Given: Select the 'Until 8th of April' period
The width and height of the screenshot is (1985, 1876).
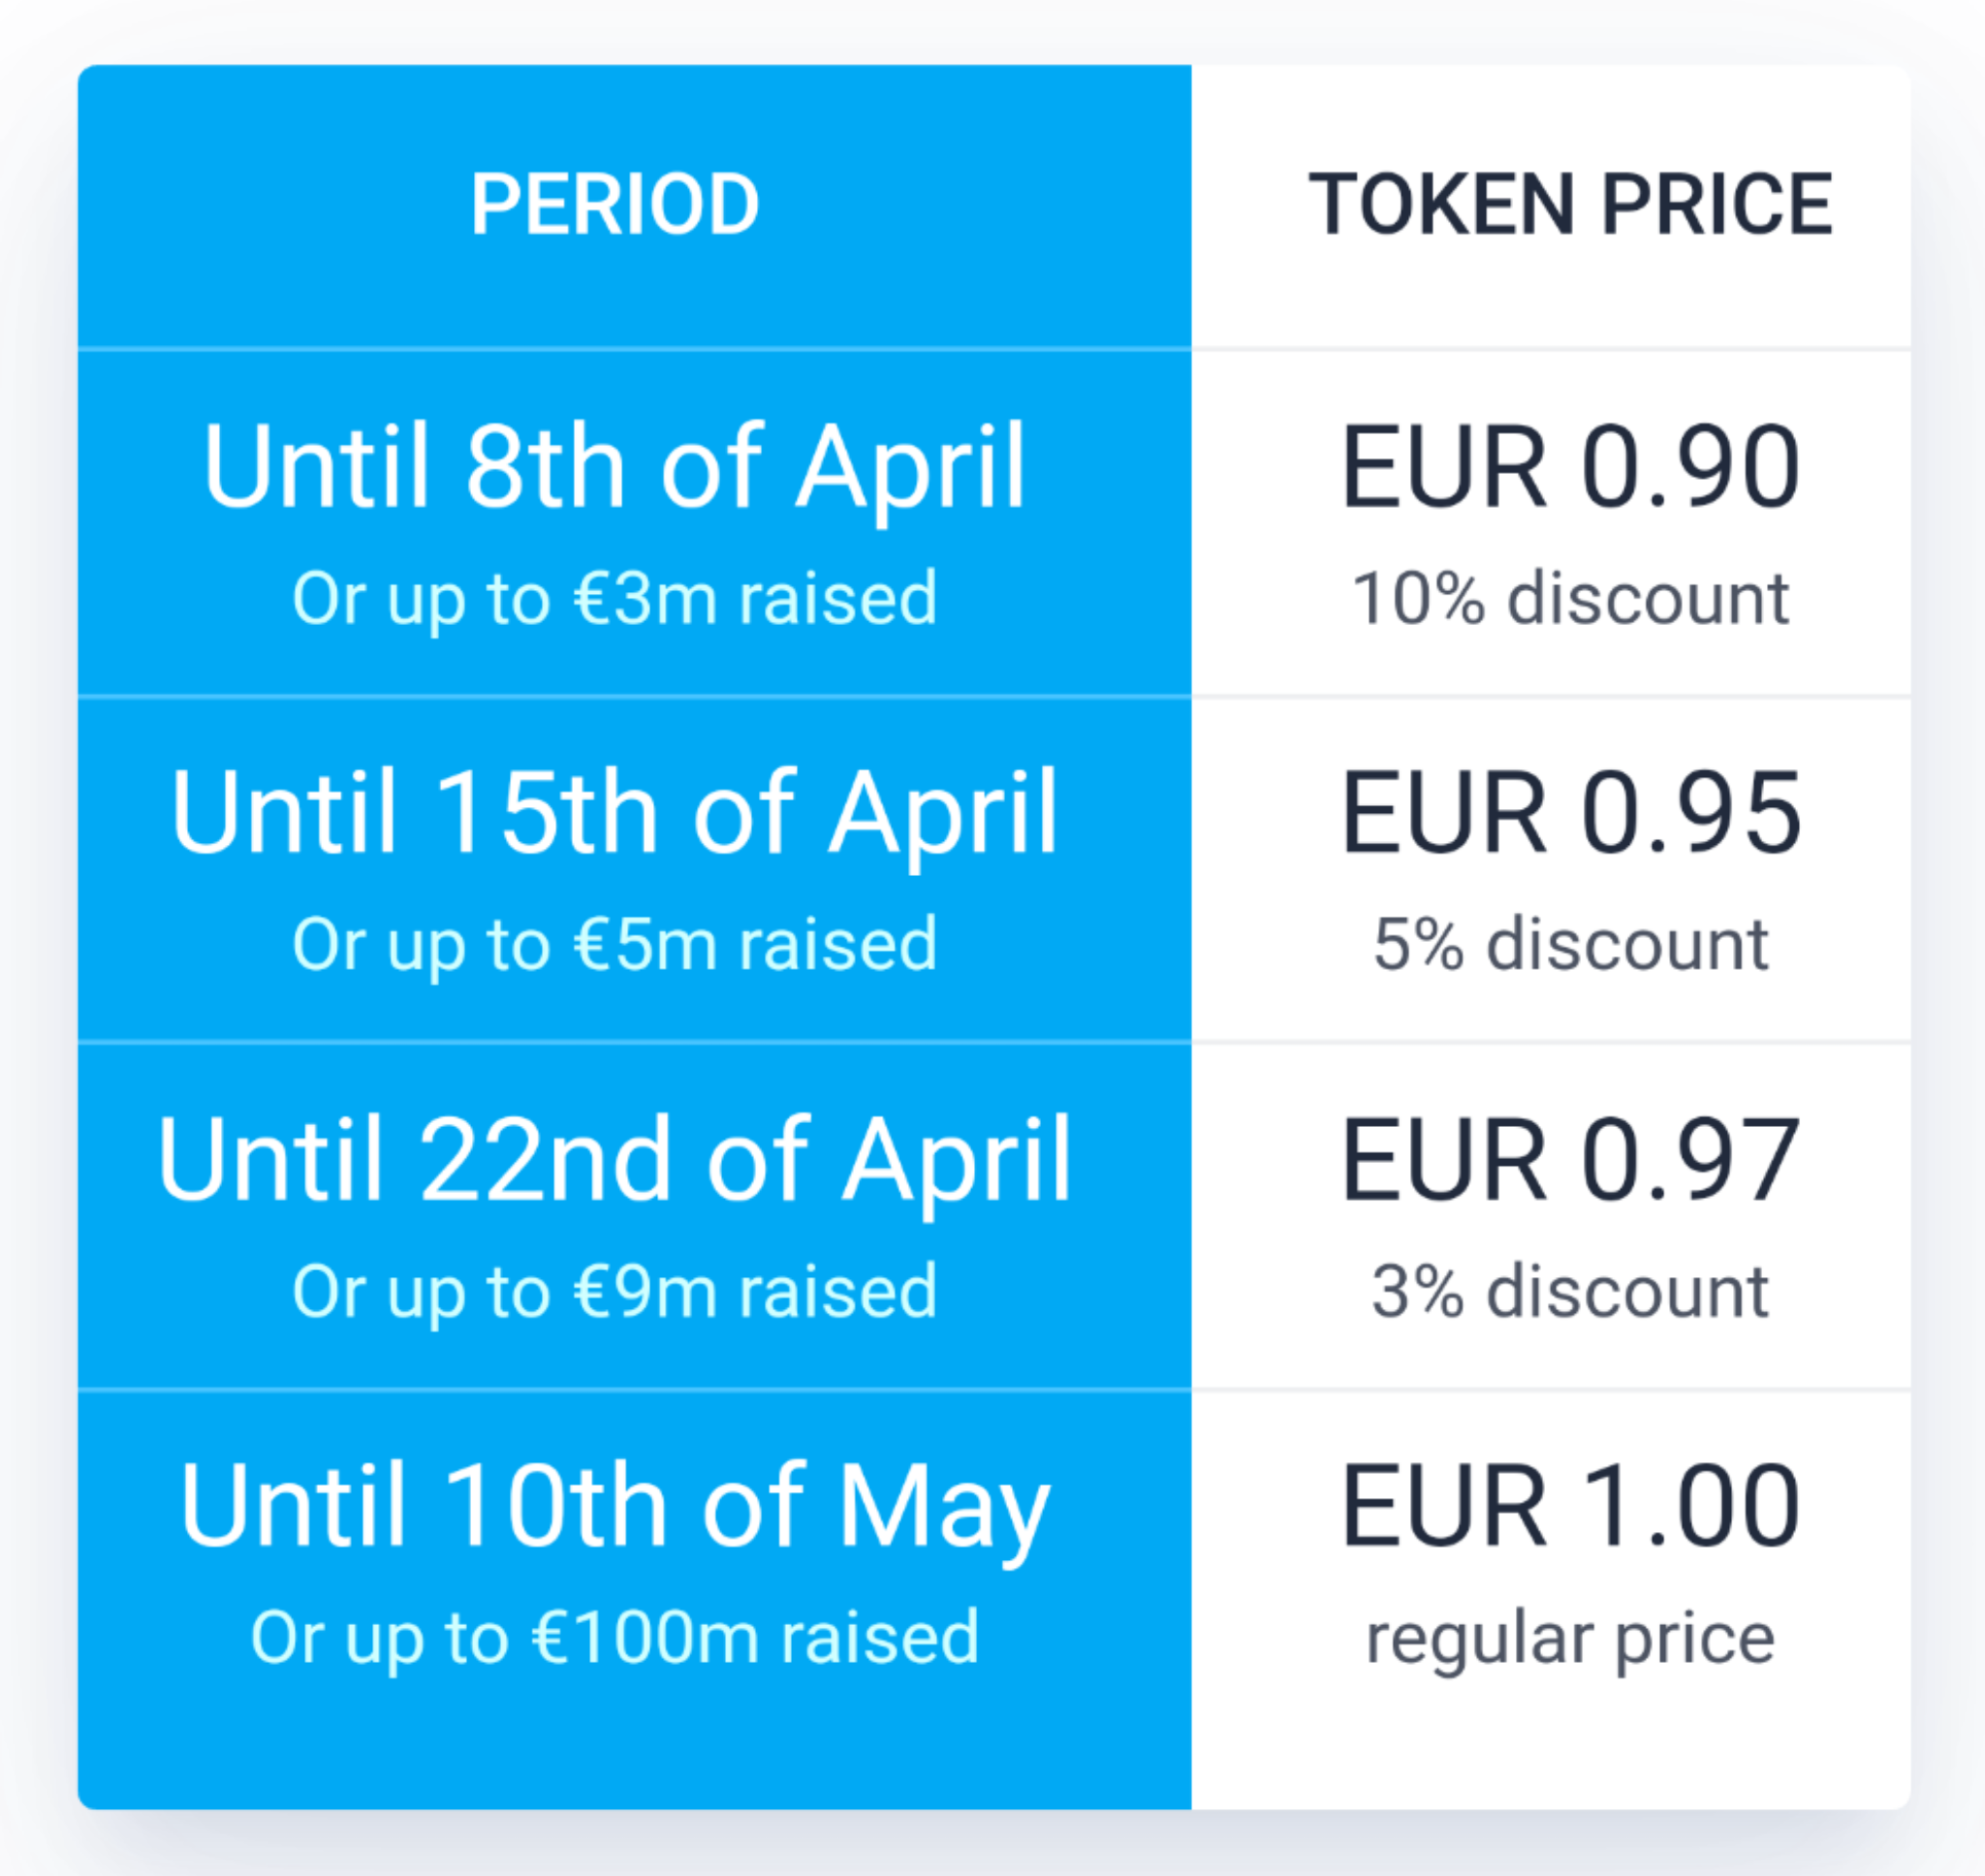Looking at the screenshot, I should pos(614,467).
